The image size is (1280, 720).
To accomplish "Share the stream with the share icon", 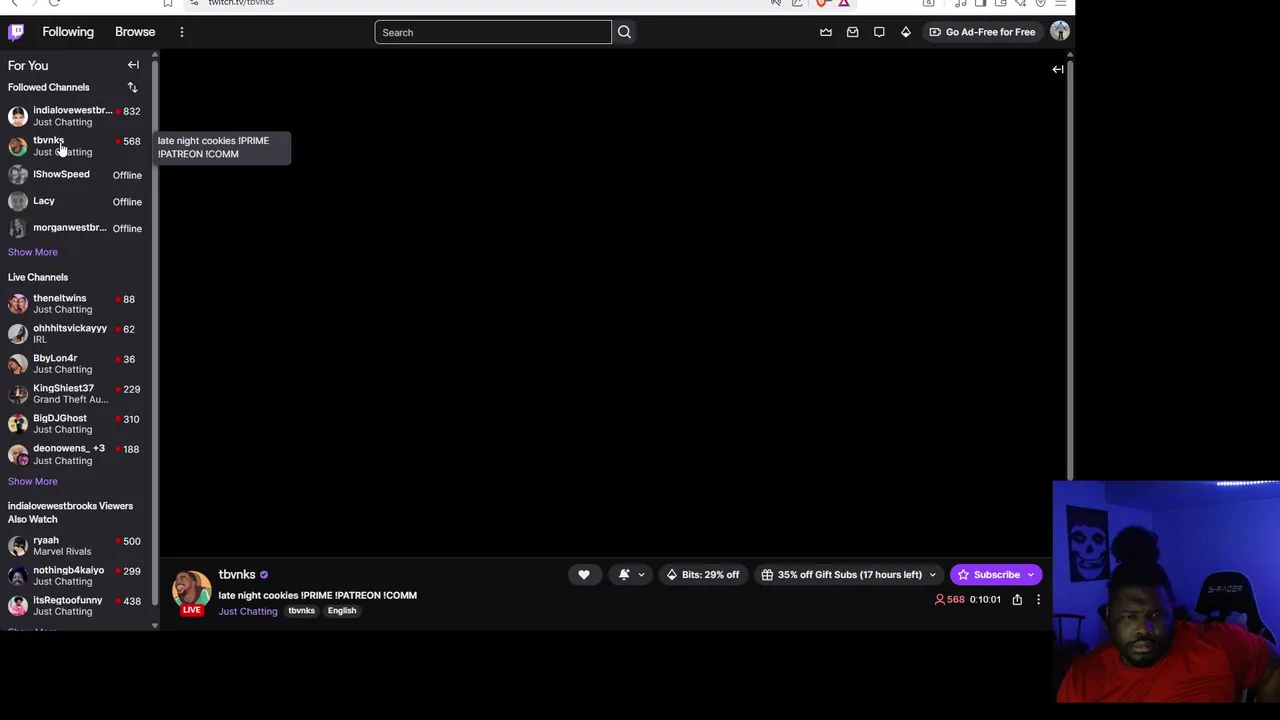I will 1017,599.
